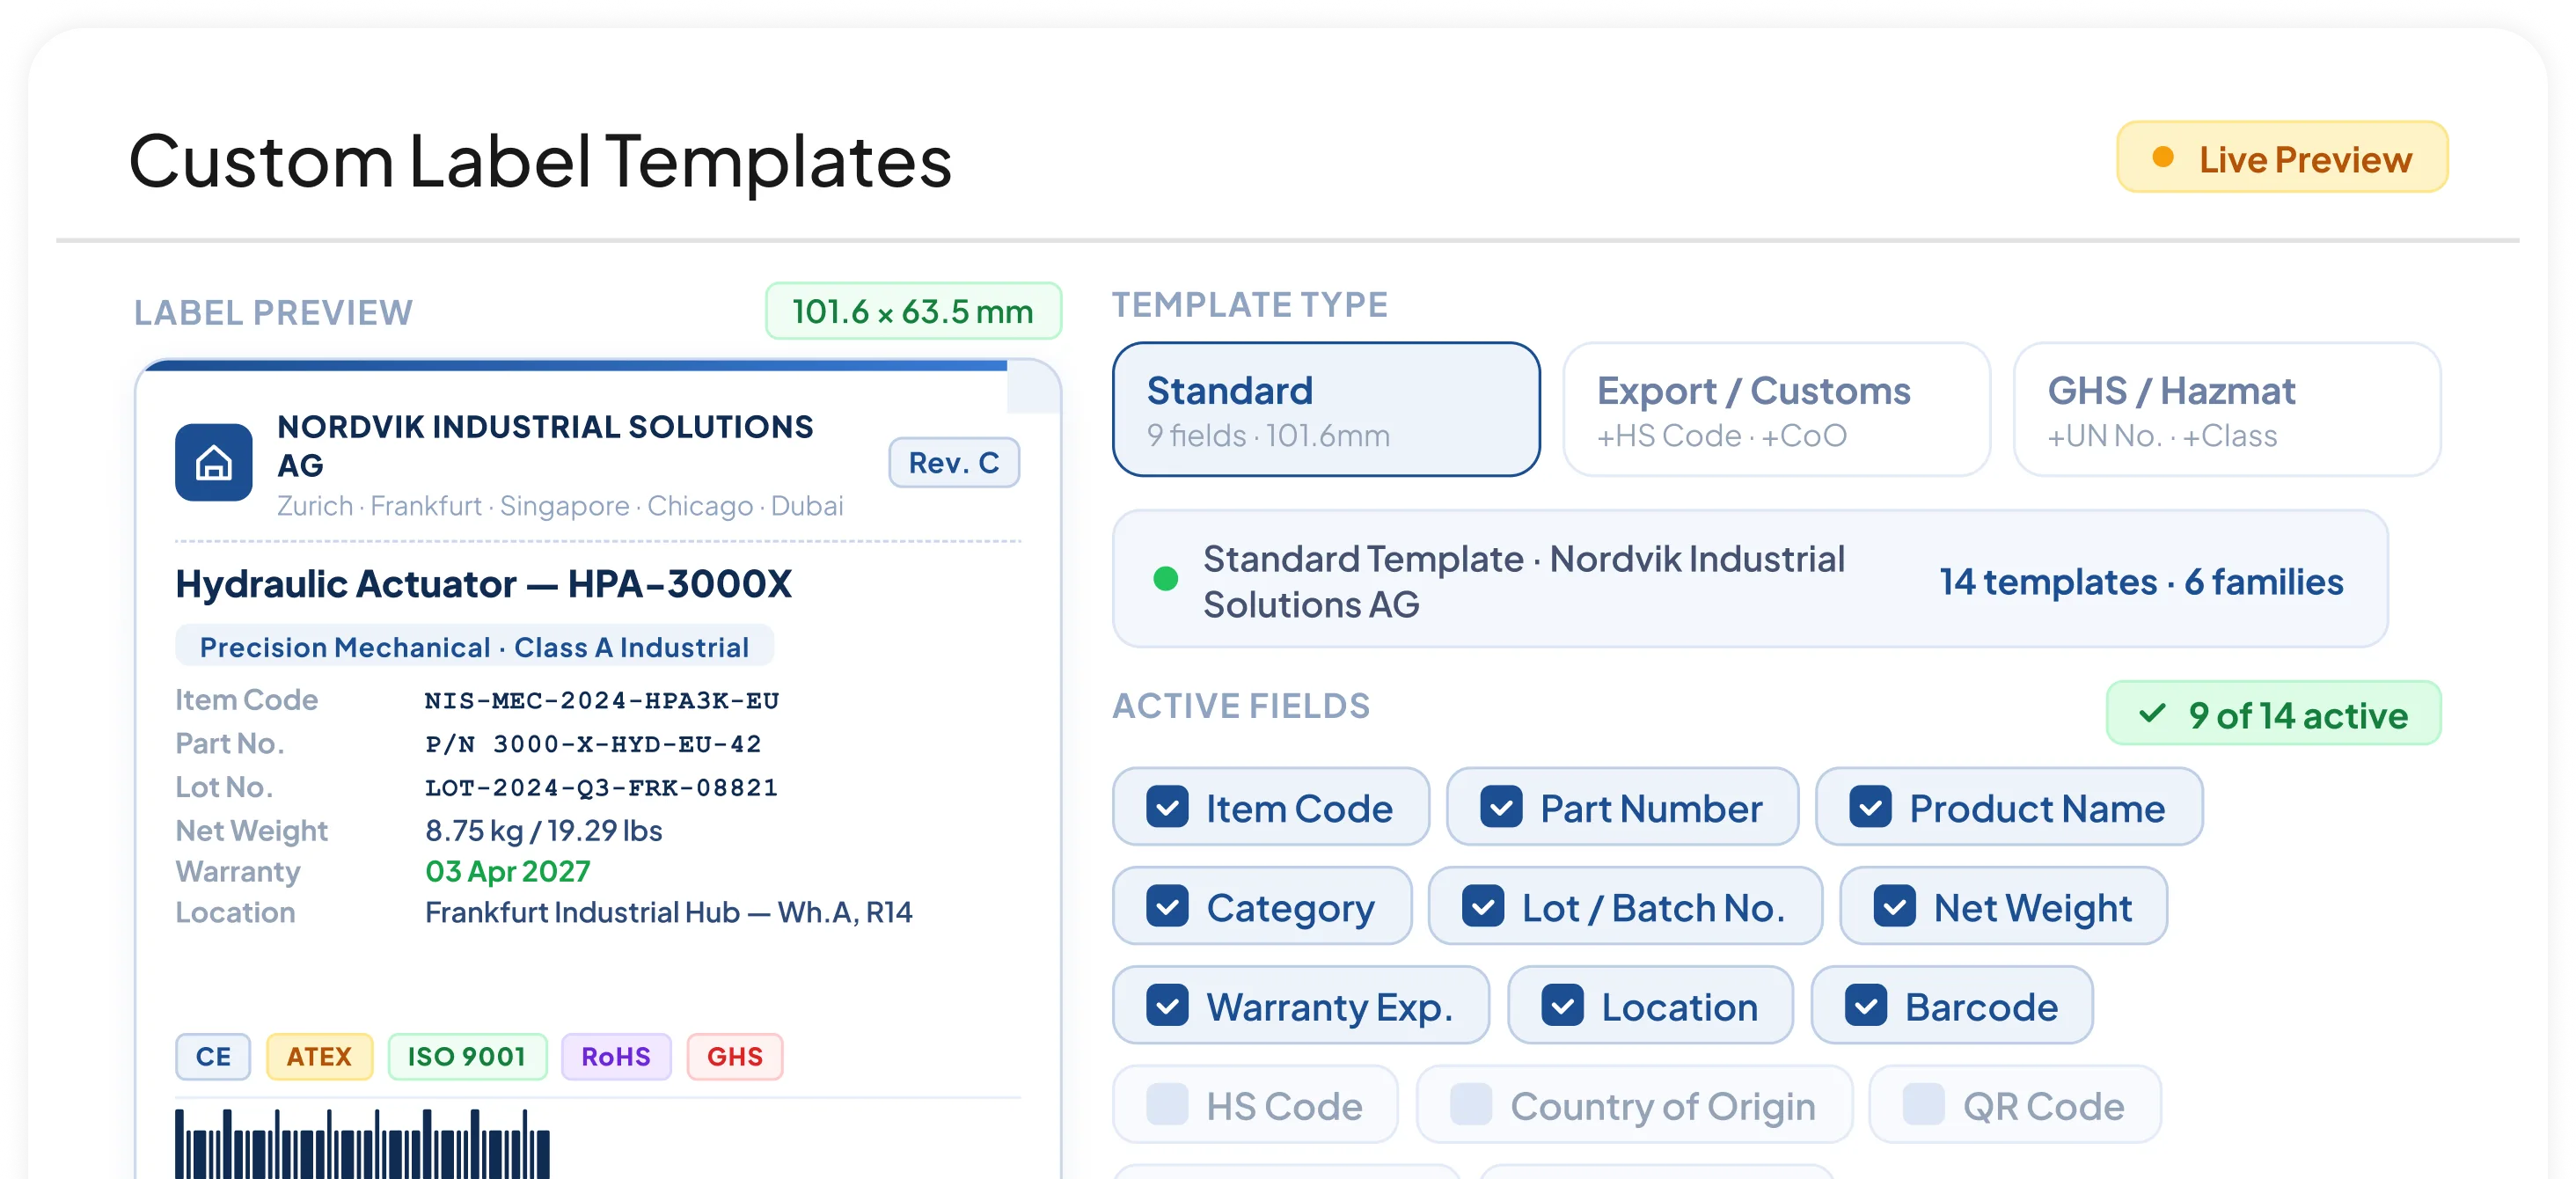This screenshot has width=2576, height=1179.
Task: Open the 14 templates · 6 families link
Action: point(2141,582)
